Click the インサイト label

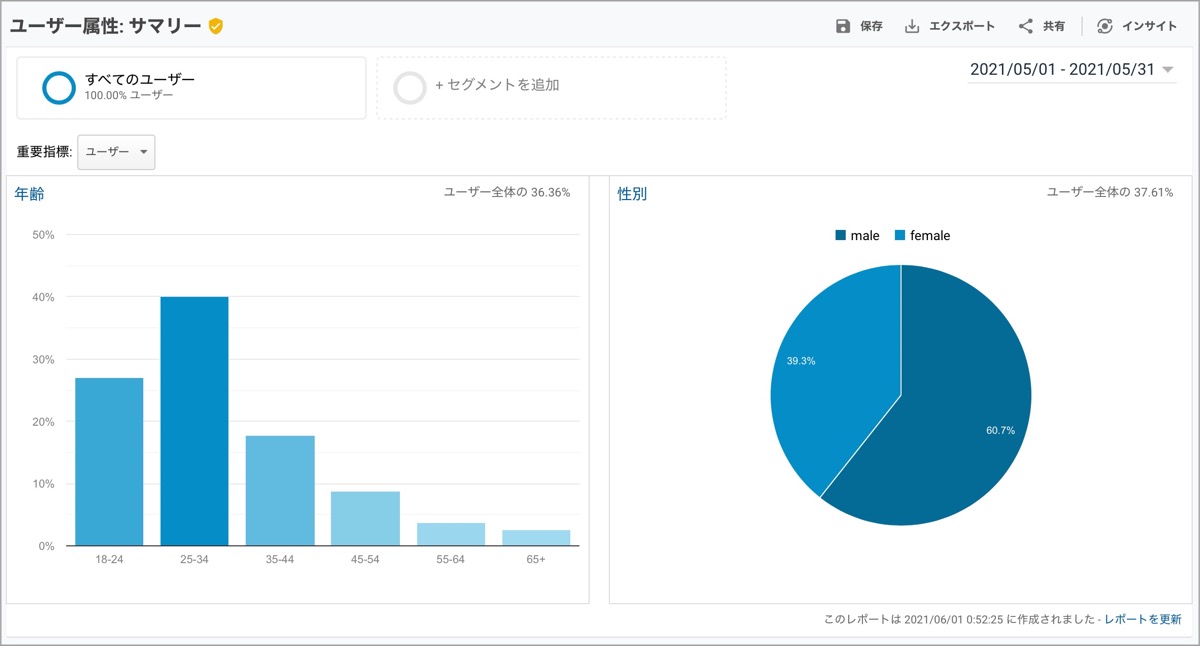click(1150, 27)
